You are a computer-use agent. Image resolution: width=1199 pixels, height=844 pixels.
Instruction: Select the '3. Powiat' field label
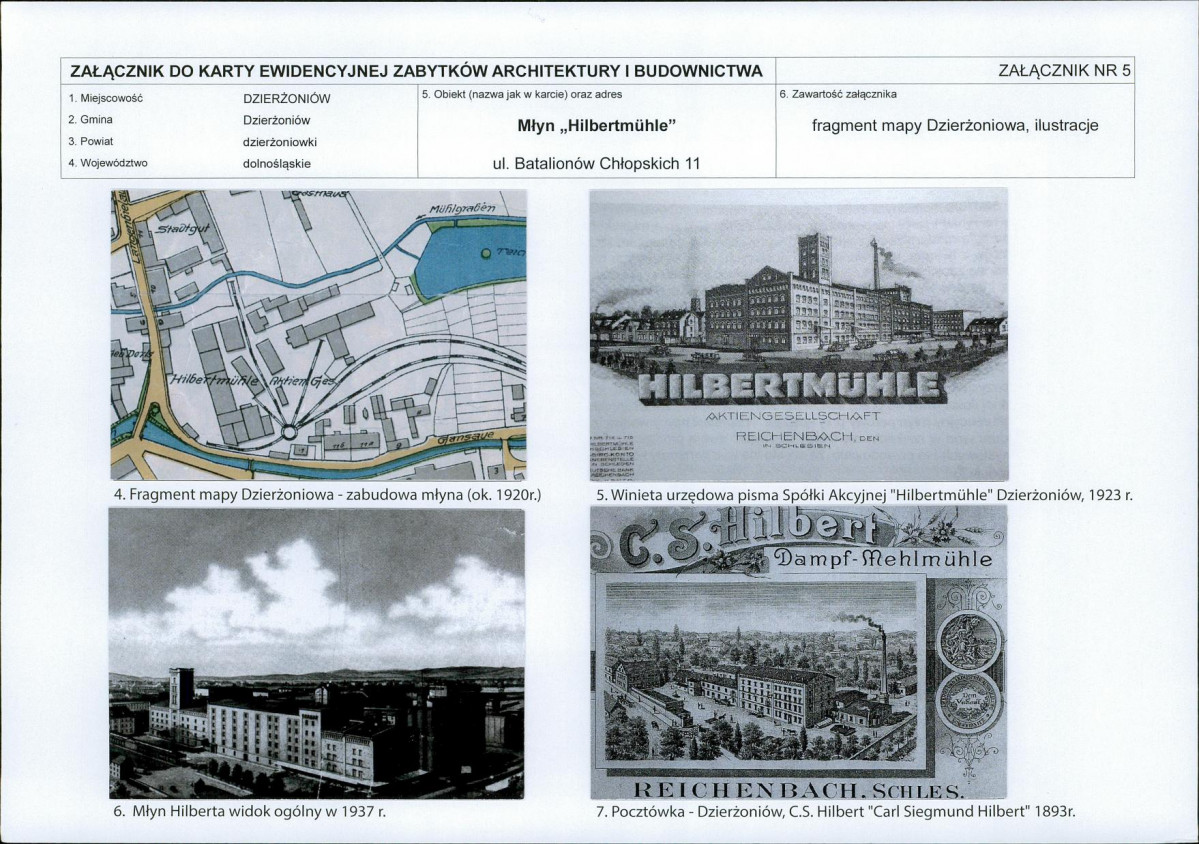[91, 141]
